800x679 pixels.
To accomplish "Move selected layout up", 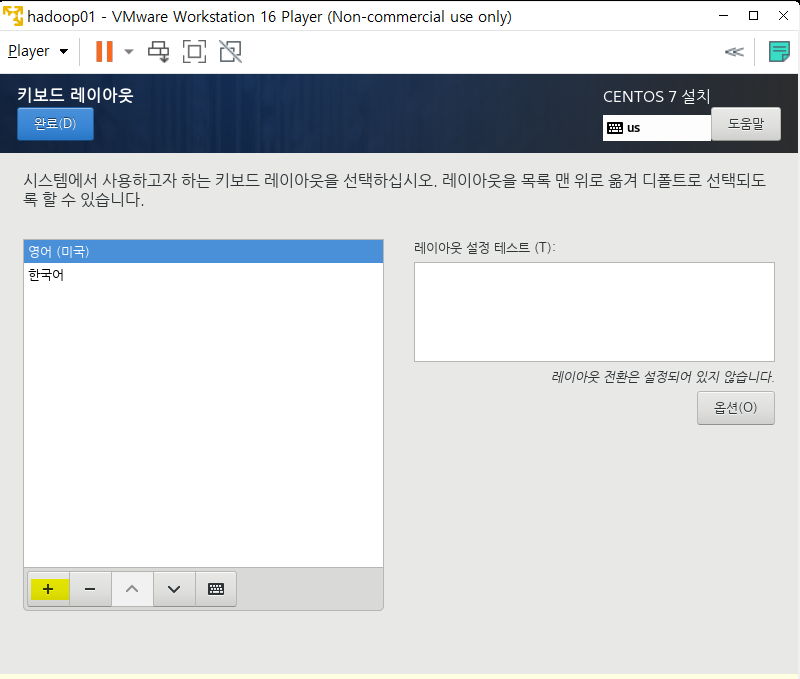I will 132,589.
